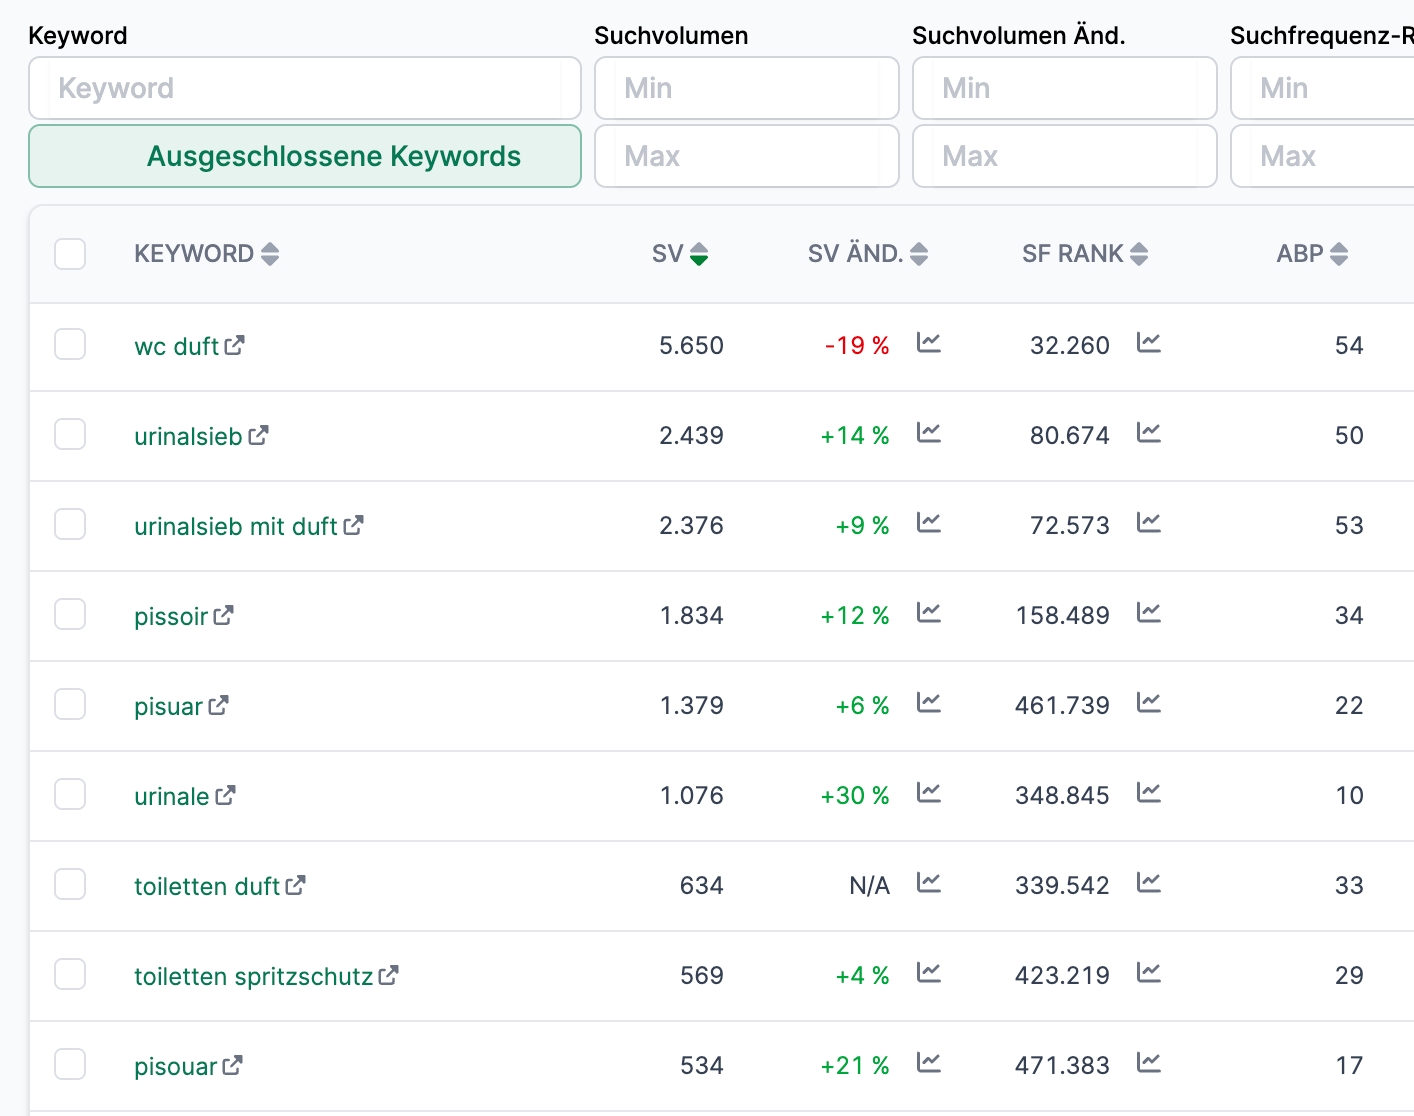View the SV change chart for pisuar

(928, 703)
